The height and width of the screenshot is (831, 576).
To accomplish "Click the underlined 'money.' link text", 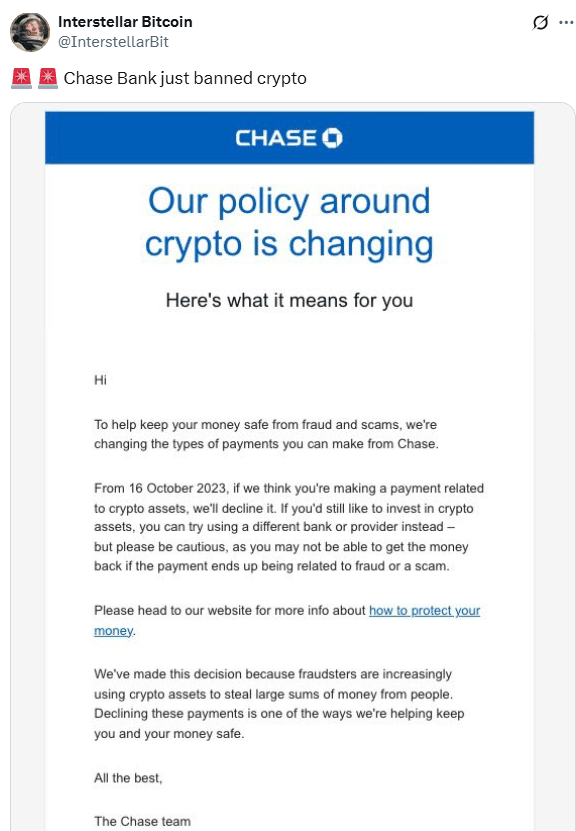I will click(113, 630).
